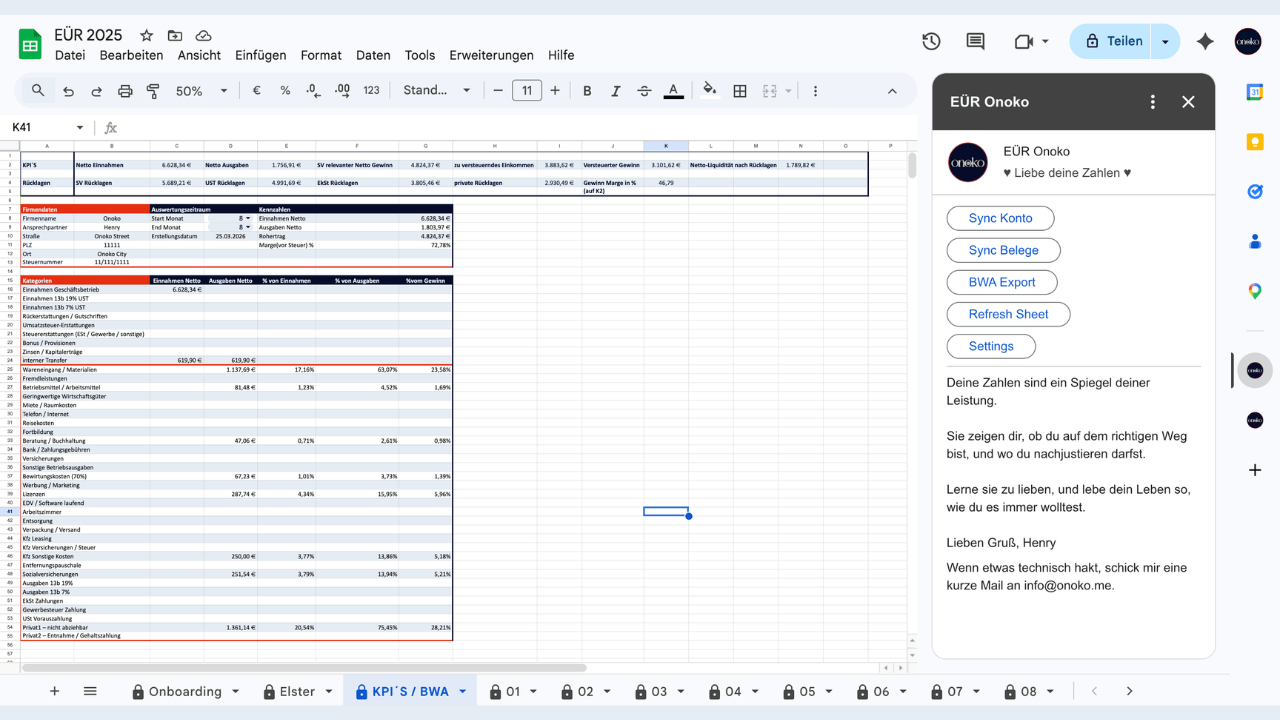This screenshot has width=1280, height=720.
Task: Click the Sync Konto button
Action: [1000, 218]
